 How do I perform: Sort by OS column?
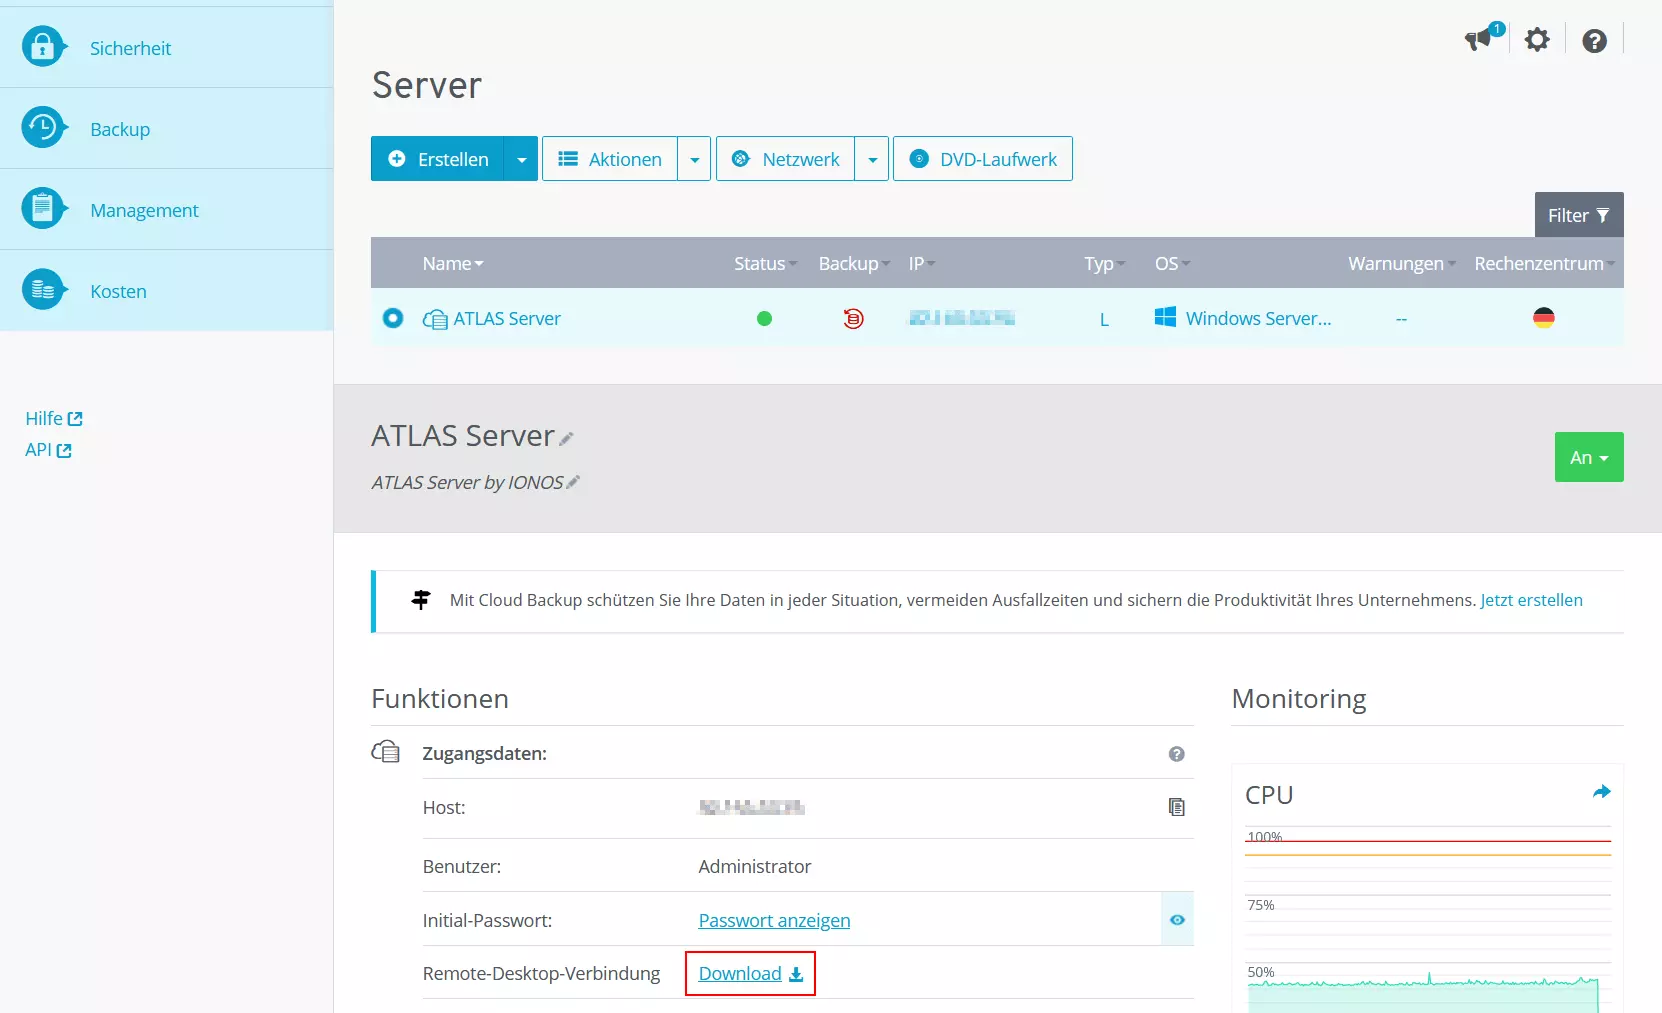tap(1173, 263)
